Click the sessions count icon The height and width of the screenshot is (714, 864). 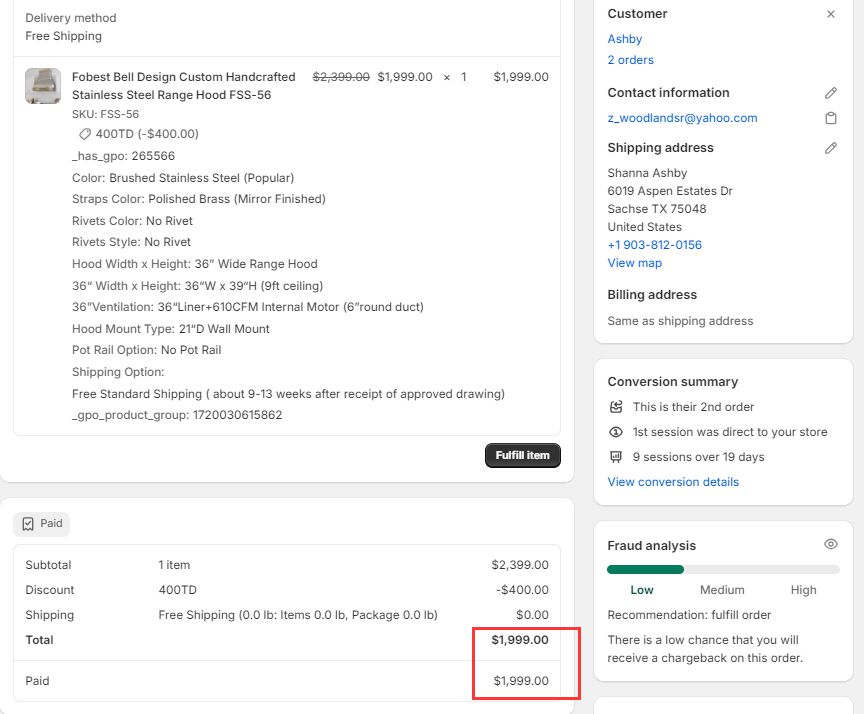[616, 457]
